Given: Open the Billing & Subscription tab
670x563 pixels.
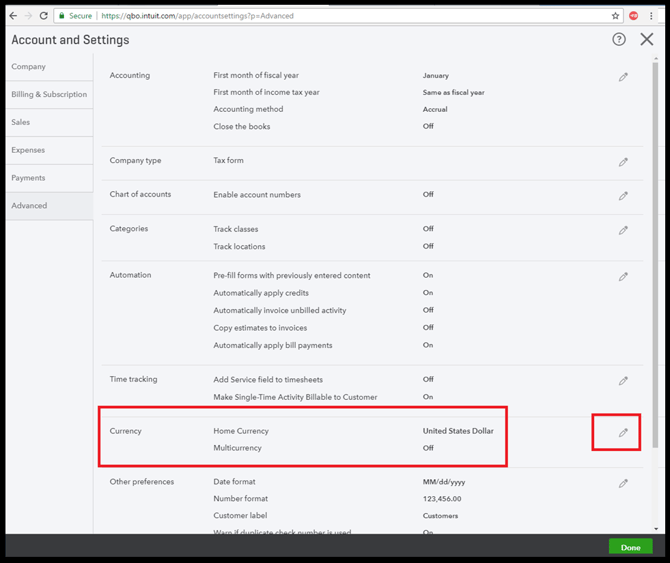Looking at the screenshot, I should (49, 95).
